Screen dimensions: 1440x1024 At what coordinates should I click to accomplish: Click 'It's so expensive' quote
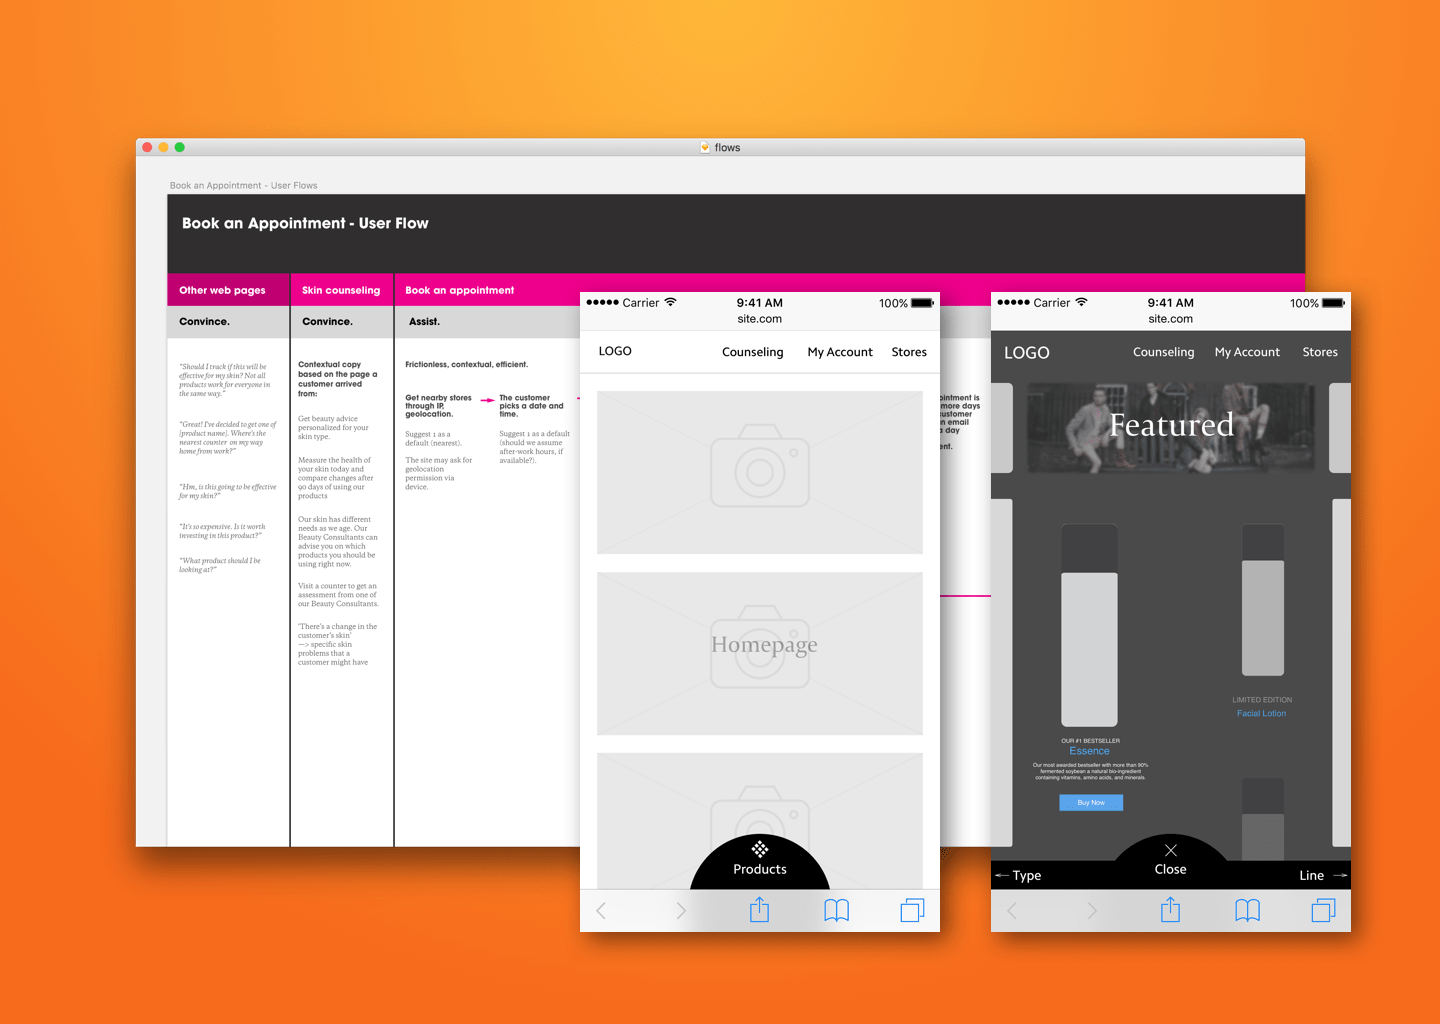(x=222, y=531)
